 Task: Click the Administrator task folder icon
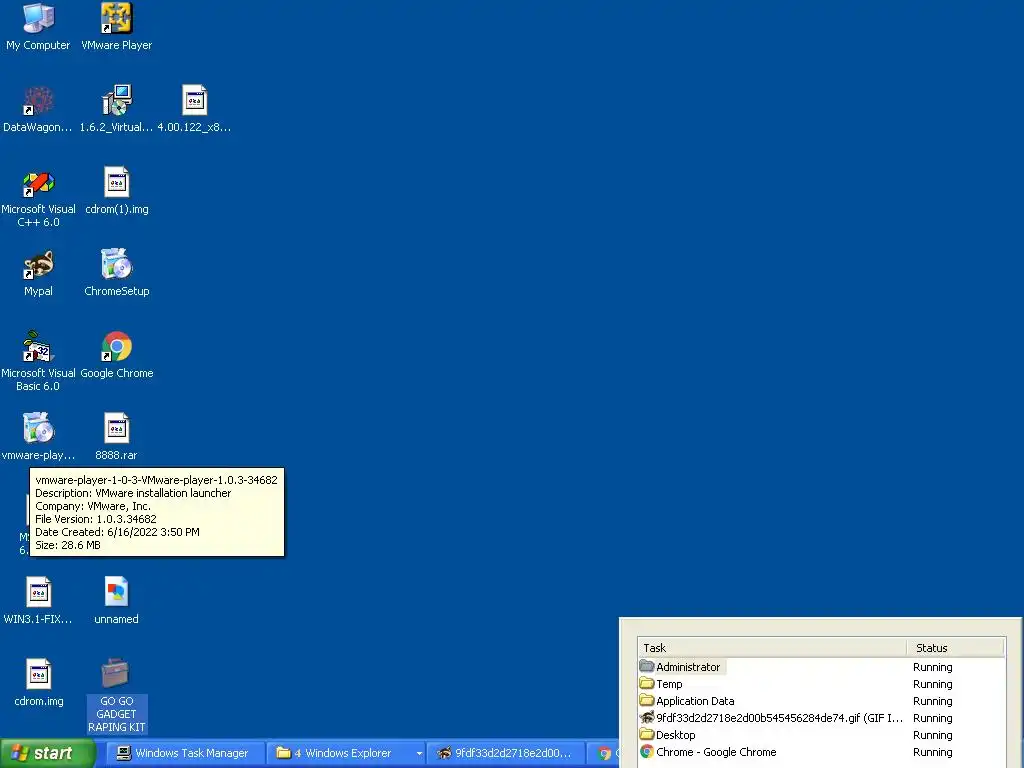point(647,666)
